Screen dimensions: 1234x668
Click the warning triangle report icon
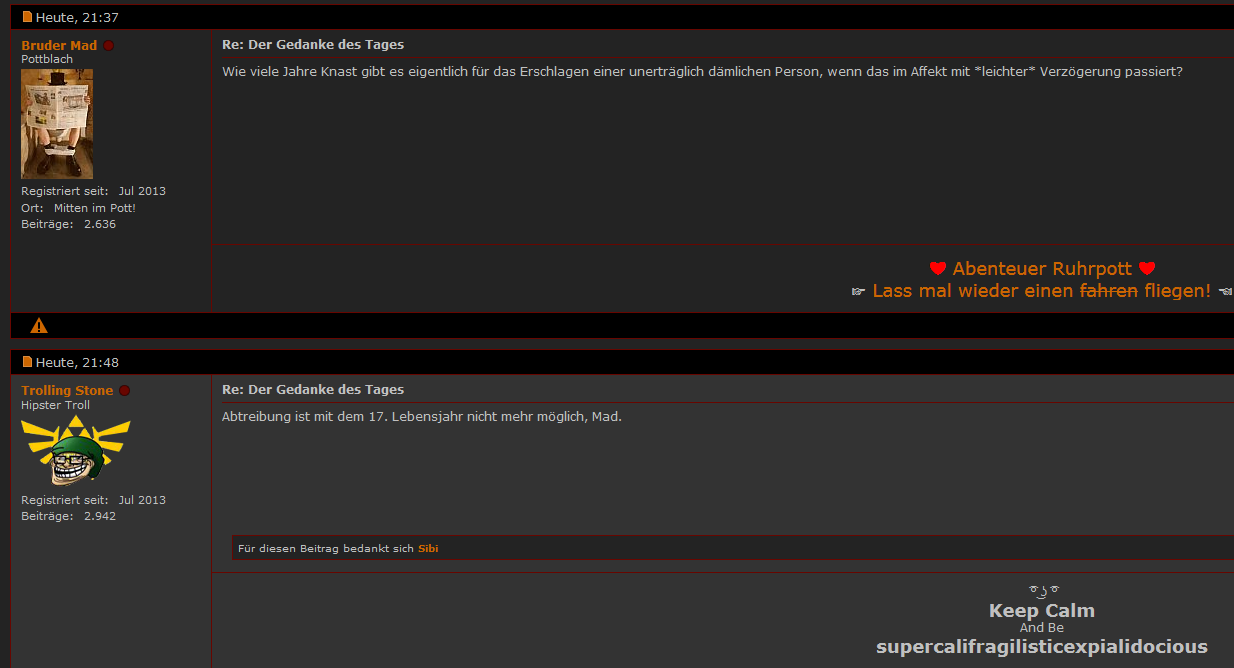point(39,325)
